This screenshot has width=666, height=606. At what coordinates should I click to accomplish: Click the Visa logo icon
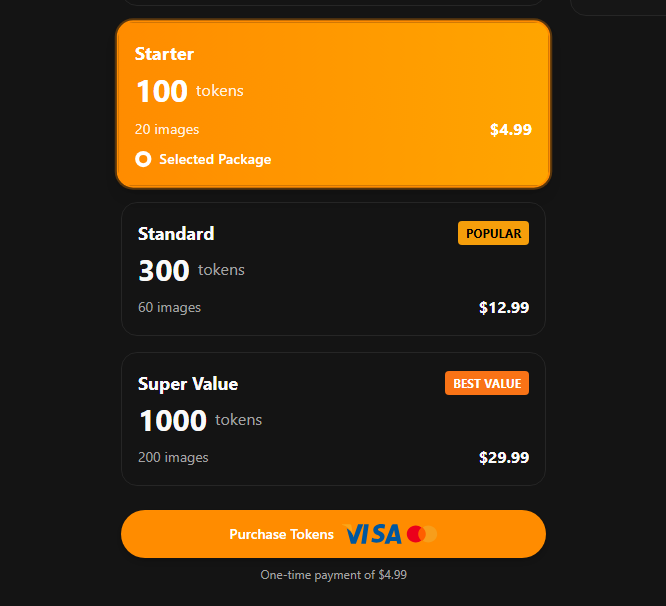(x=373, y=534)
